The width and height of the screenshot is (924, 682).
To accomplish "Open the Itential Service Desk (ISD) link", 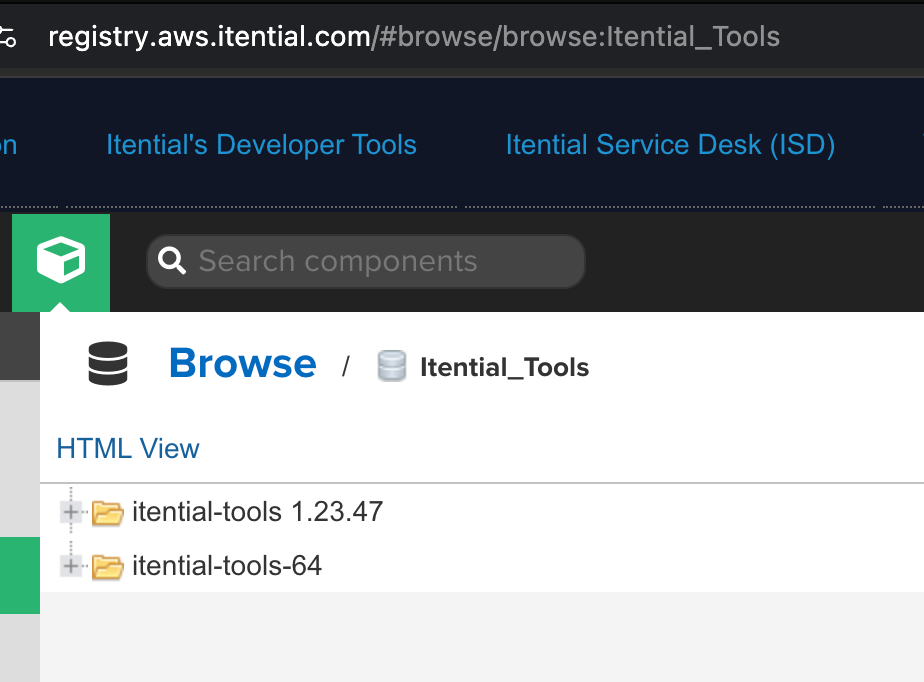I will point(669,145).
